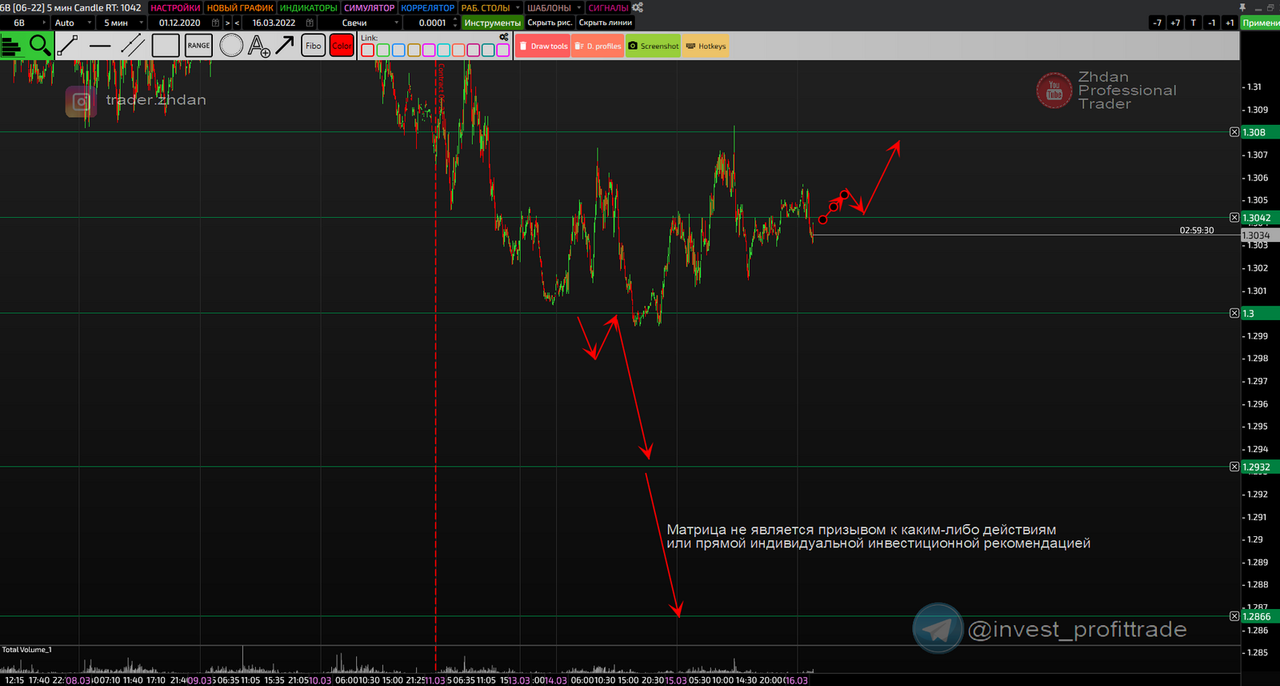The width and height of the screenshot is (1280, 686).
Task: Click the Hotkeys button
Action: pos(706,46)
